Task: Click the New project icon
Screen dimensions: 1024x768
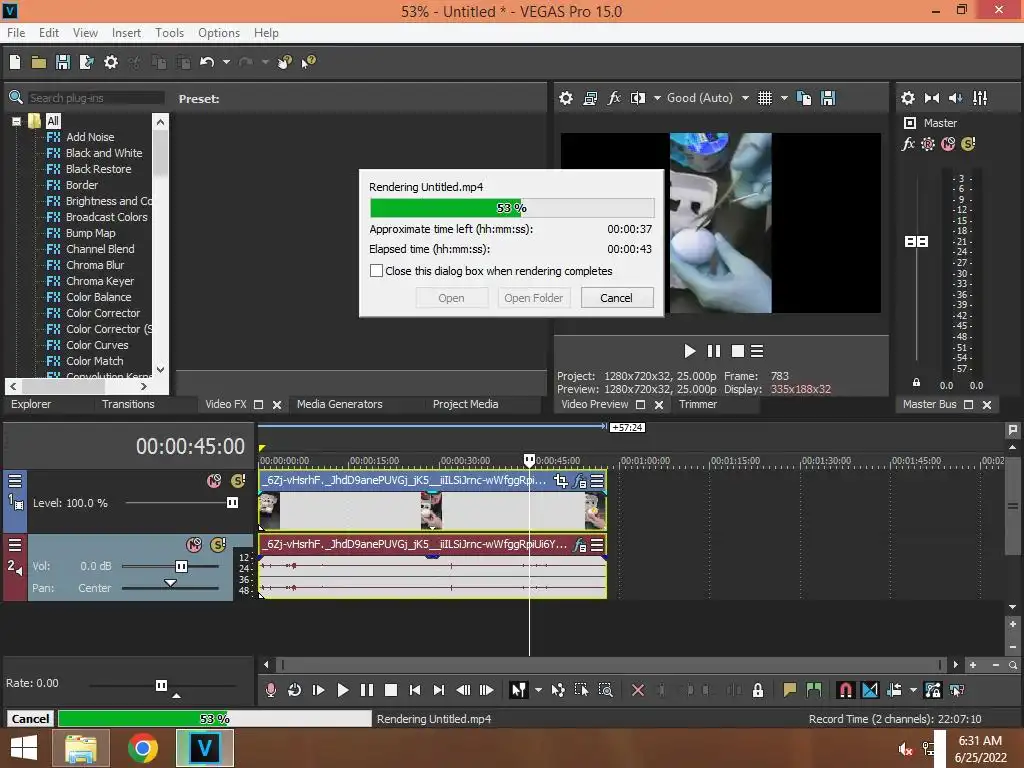Action: [x=15, y=62]
